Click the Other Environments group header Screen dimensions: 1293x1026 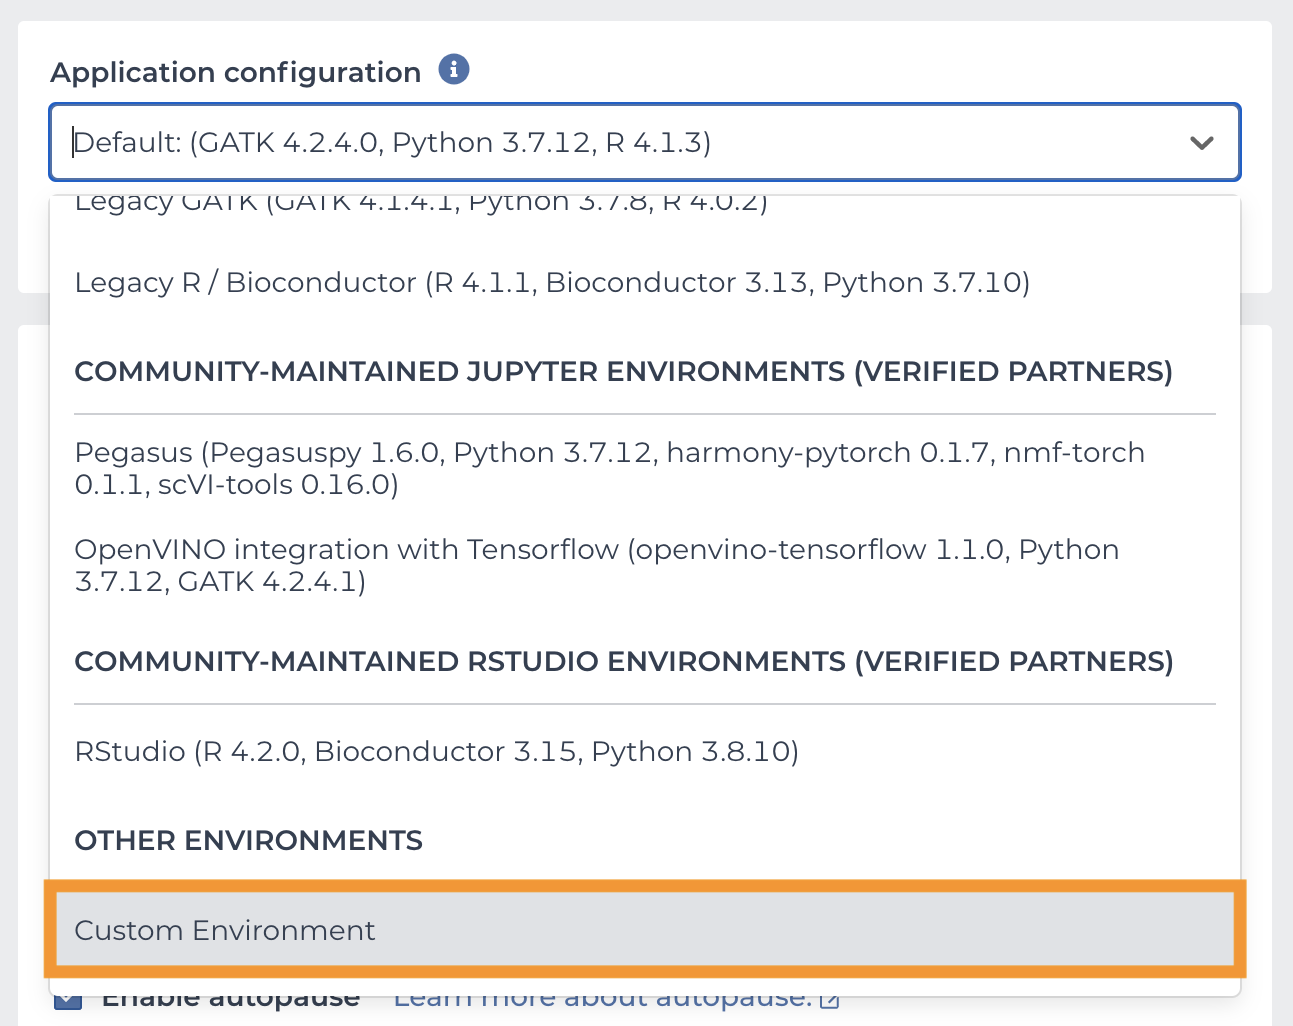(x=249, y=841)
